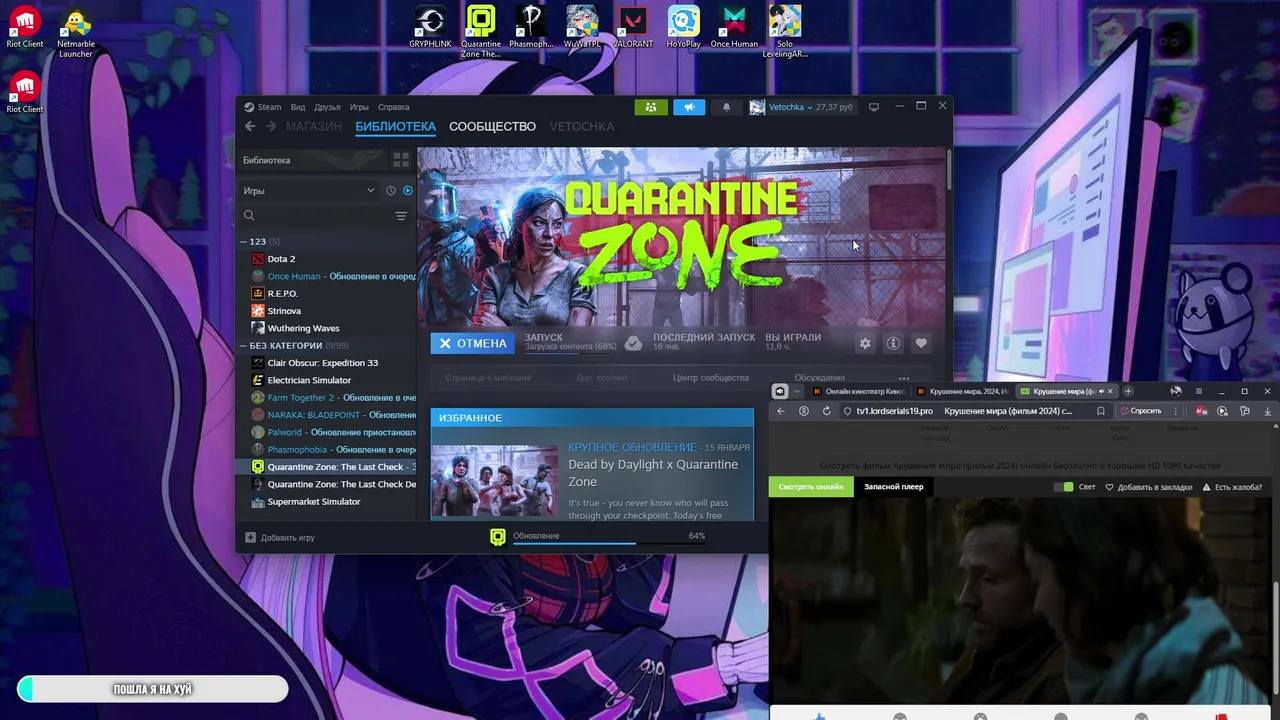Click Добавить игру at Steam bottom
The width and height of the screenshot is (1280, 720).
(x=280, y=537)
